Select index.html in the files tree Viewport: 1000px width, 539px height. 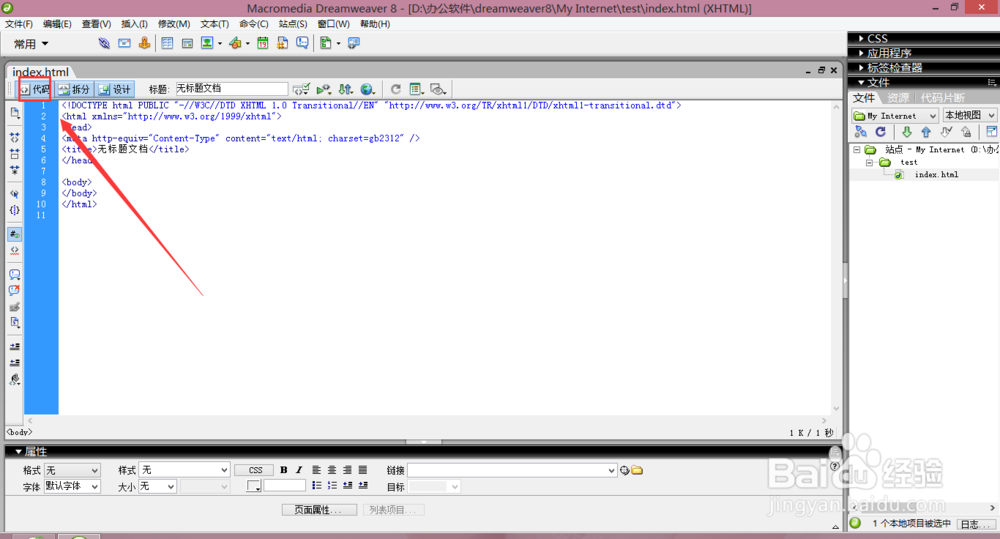936,175
